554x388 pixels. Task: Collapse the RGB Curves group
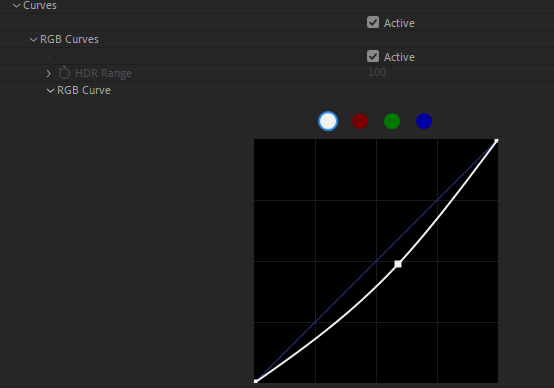33,40
